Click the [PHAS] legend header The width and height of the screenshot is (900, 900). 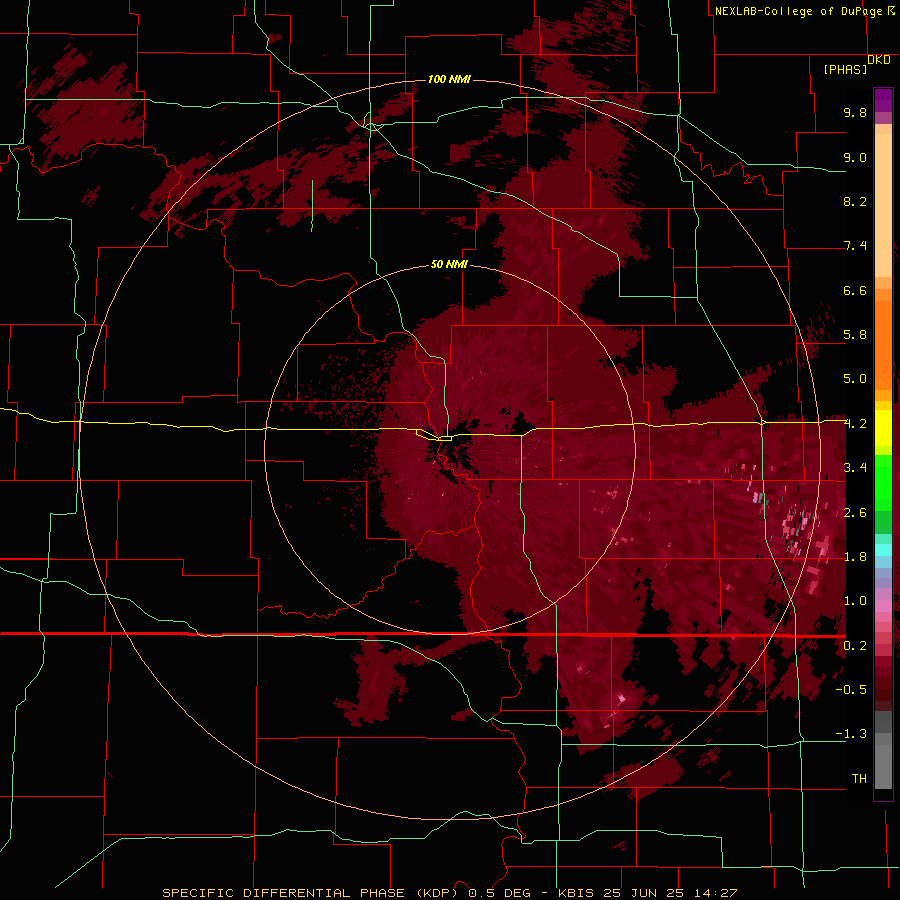845,69
